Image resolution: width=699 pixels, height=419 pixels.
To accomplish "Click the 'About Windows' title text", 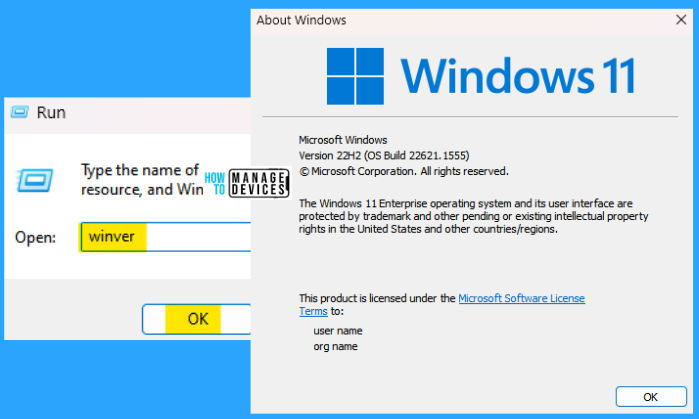I will (x=301, y=20).
